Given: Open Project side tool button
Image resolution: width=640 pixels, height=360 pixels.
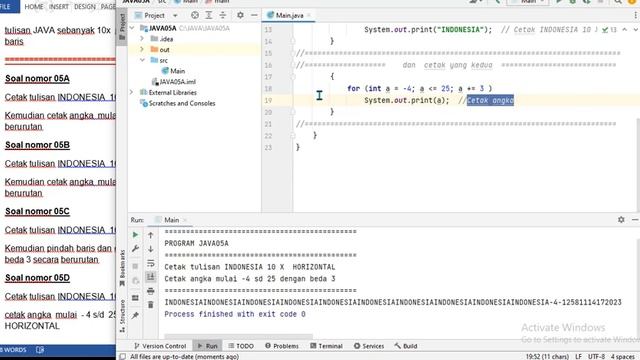Looking at the screenshot, I should pos(122,26).
